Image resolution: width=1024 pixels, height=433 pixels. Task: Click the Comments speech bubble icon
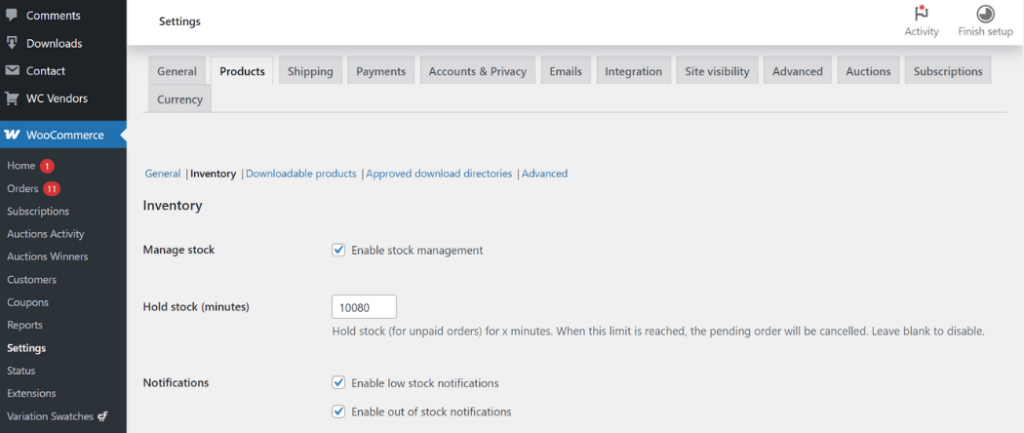click(11, 15)
